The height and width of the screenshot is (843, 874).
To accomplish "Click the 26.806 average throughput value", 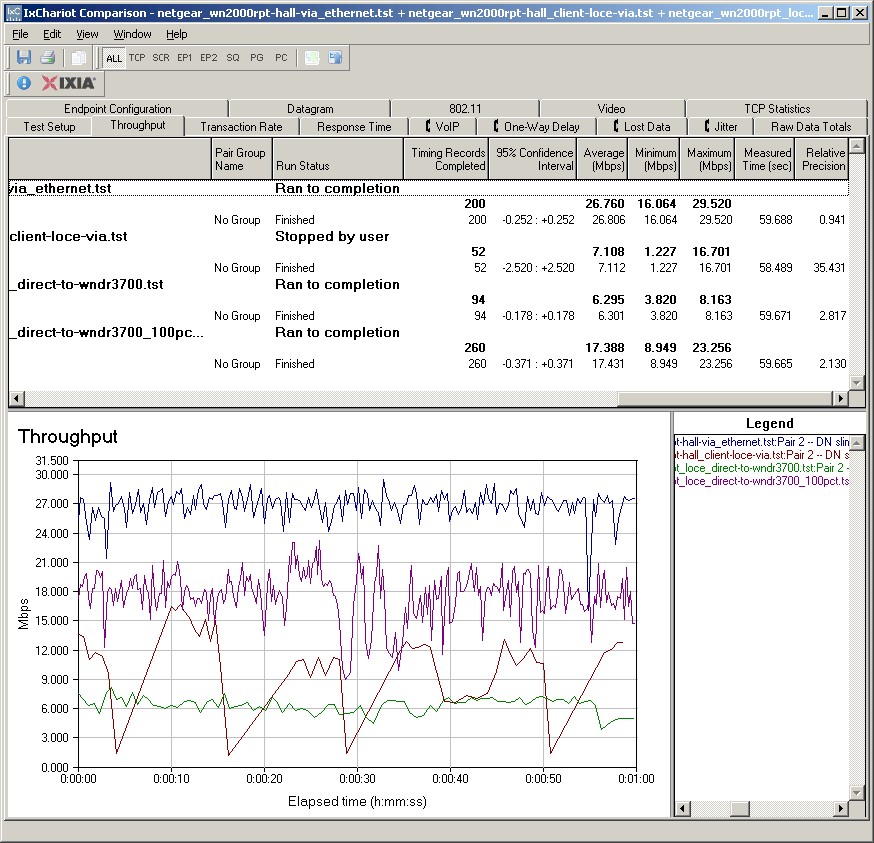I will 608,220.
